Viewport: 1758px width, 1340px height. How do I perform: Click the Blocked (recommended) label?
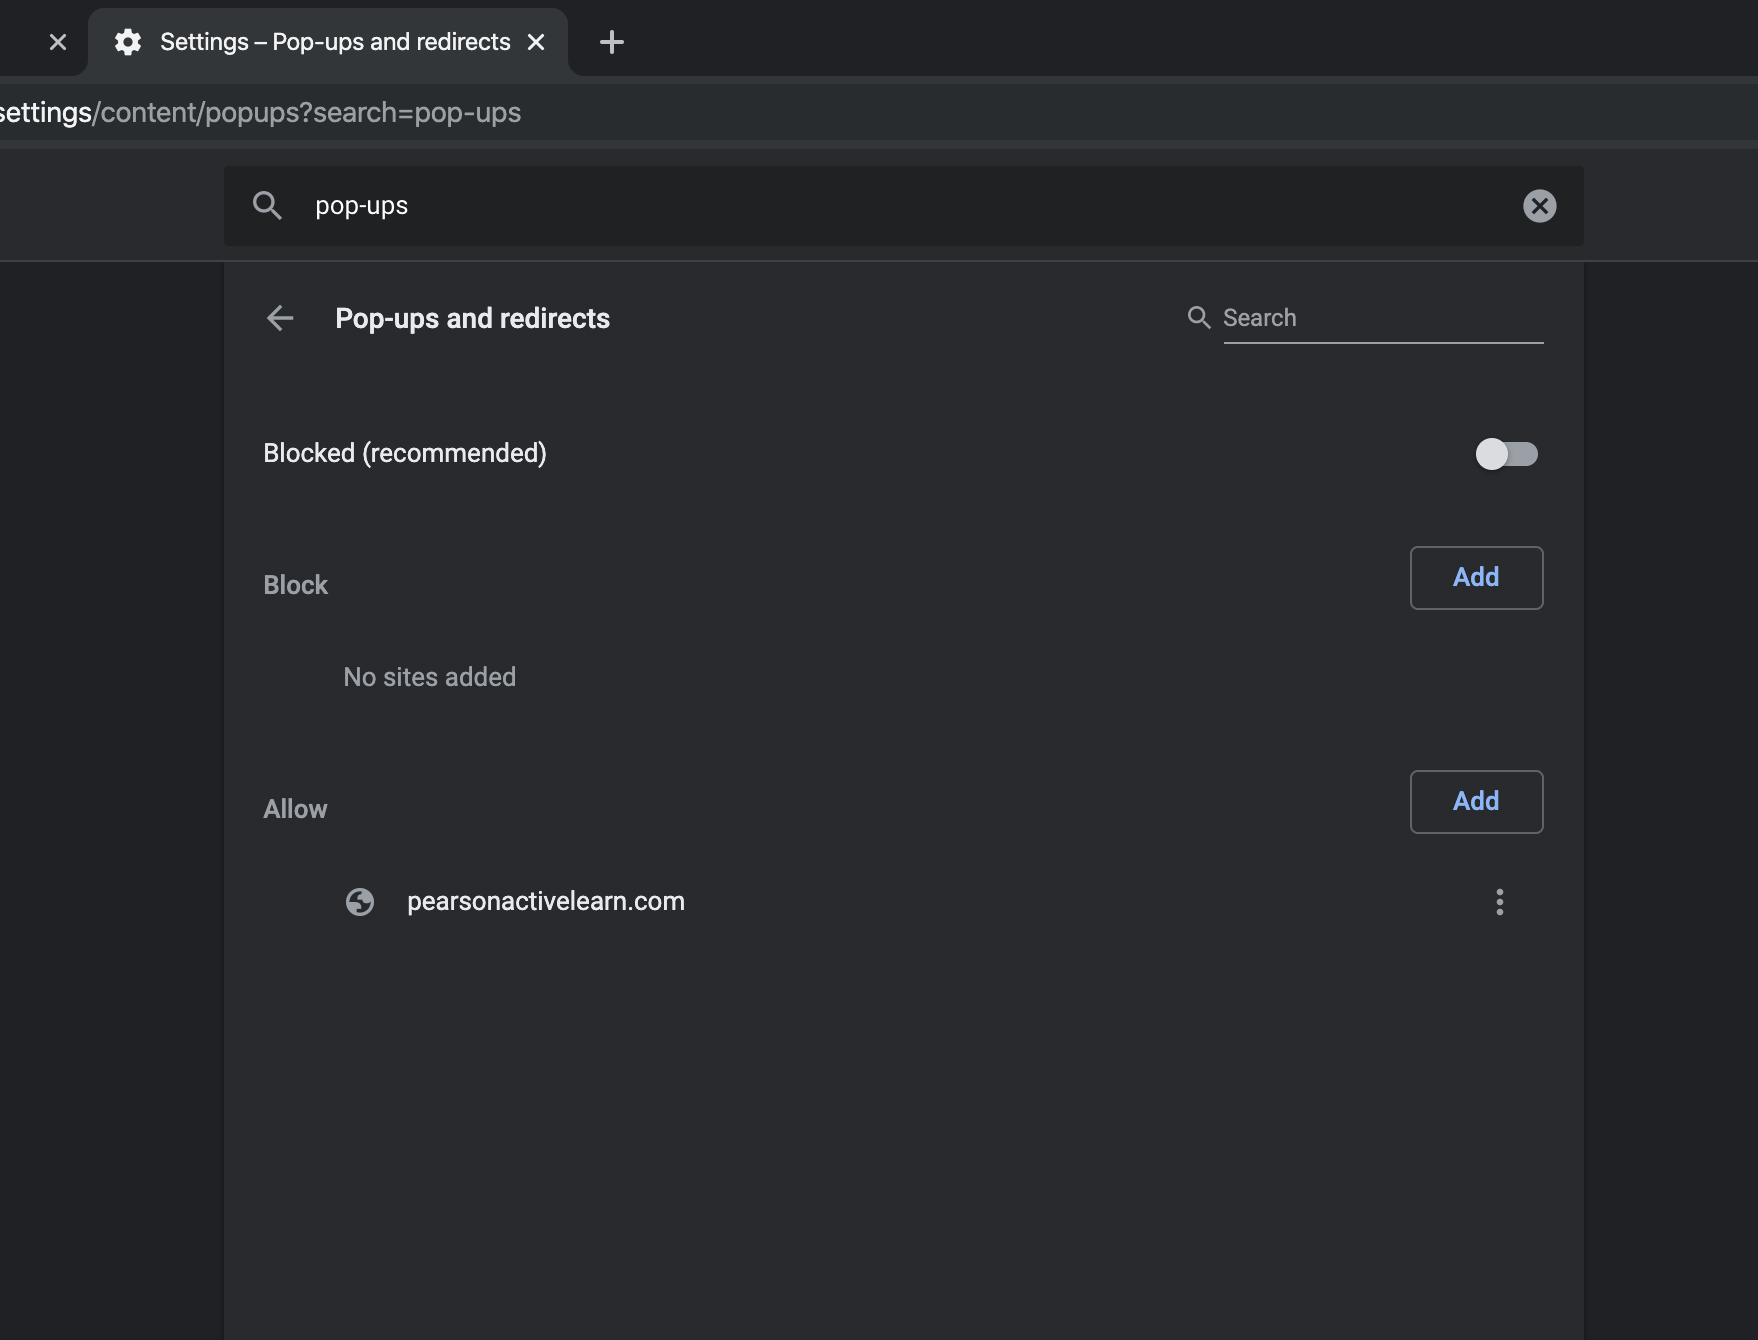[405, 454]
